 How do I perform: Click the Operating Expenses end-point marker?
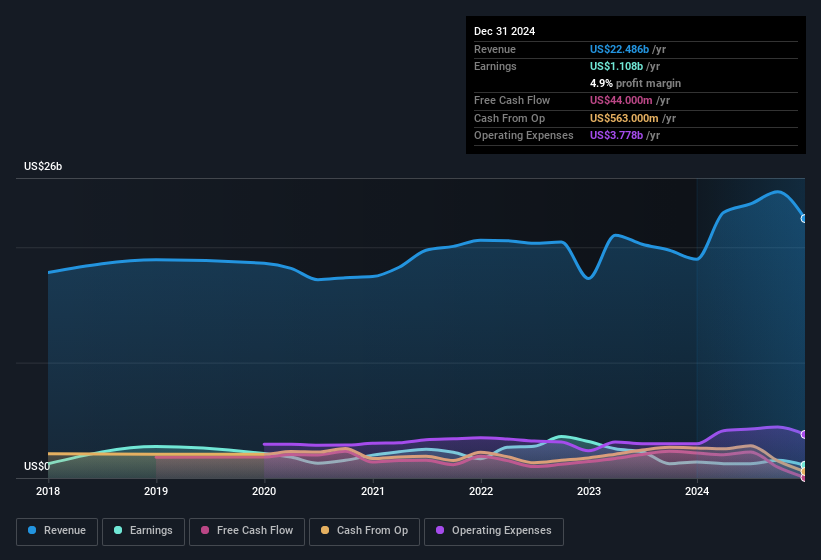tap(804, 434)
